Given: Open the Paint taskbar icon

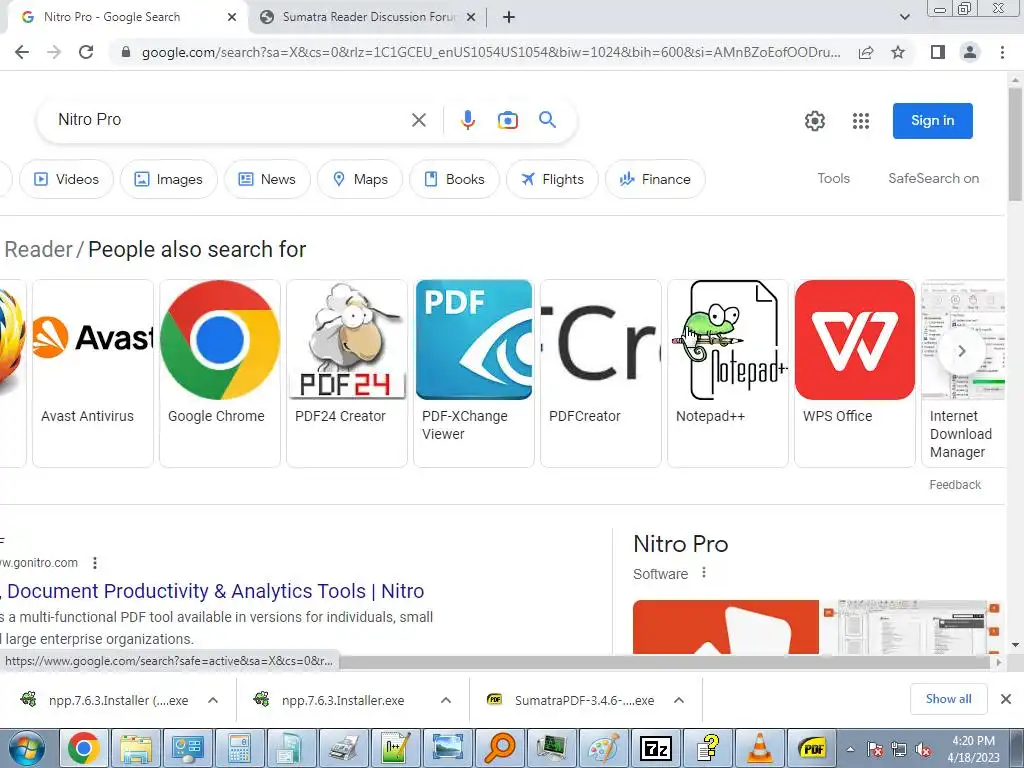Looking at the screenshot, I should coord(603,748).
